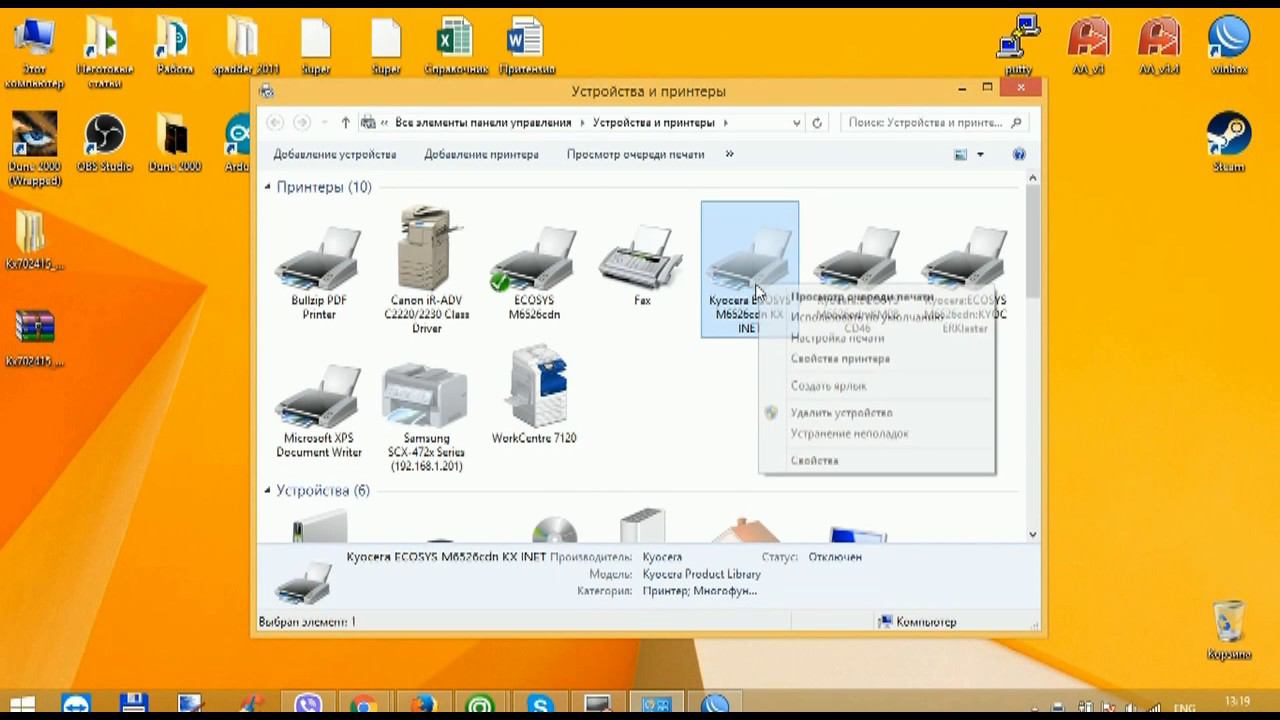The height and width of the screenshot is (720, 1280).
Task: Select the Fax device icon
Action: pos(642,265)
